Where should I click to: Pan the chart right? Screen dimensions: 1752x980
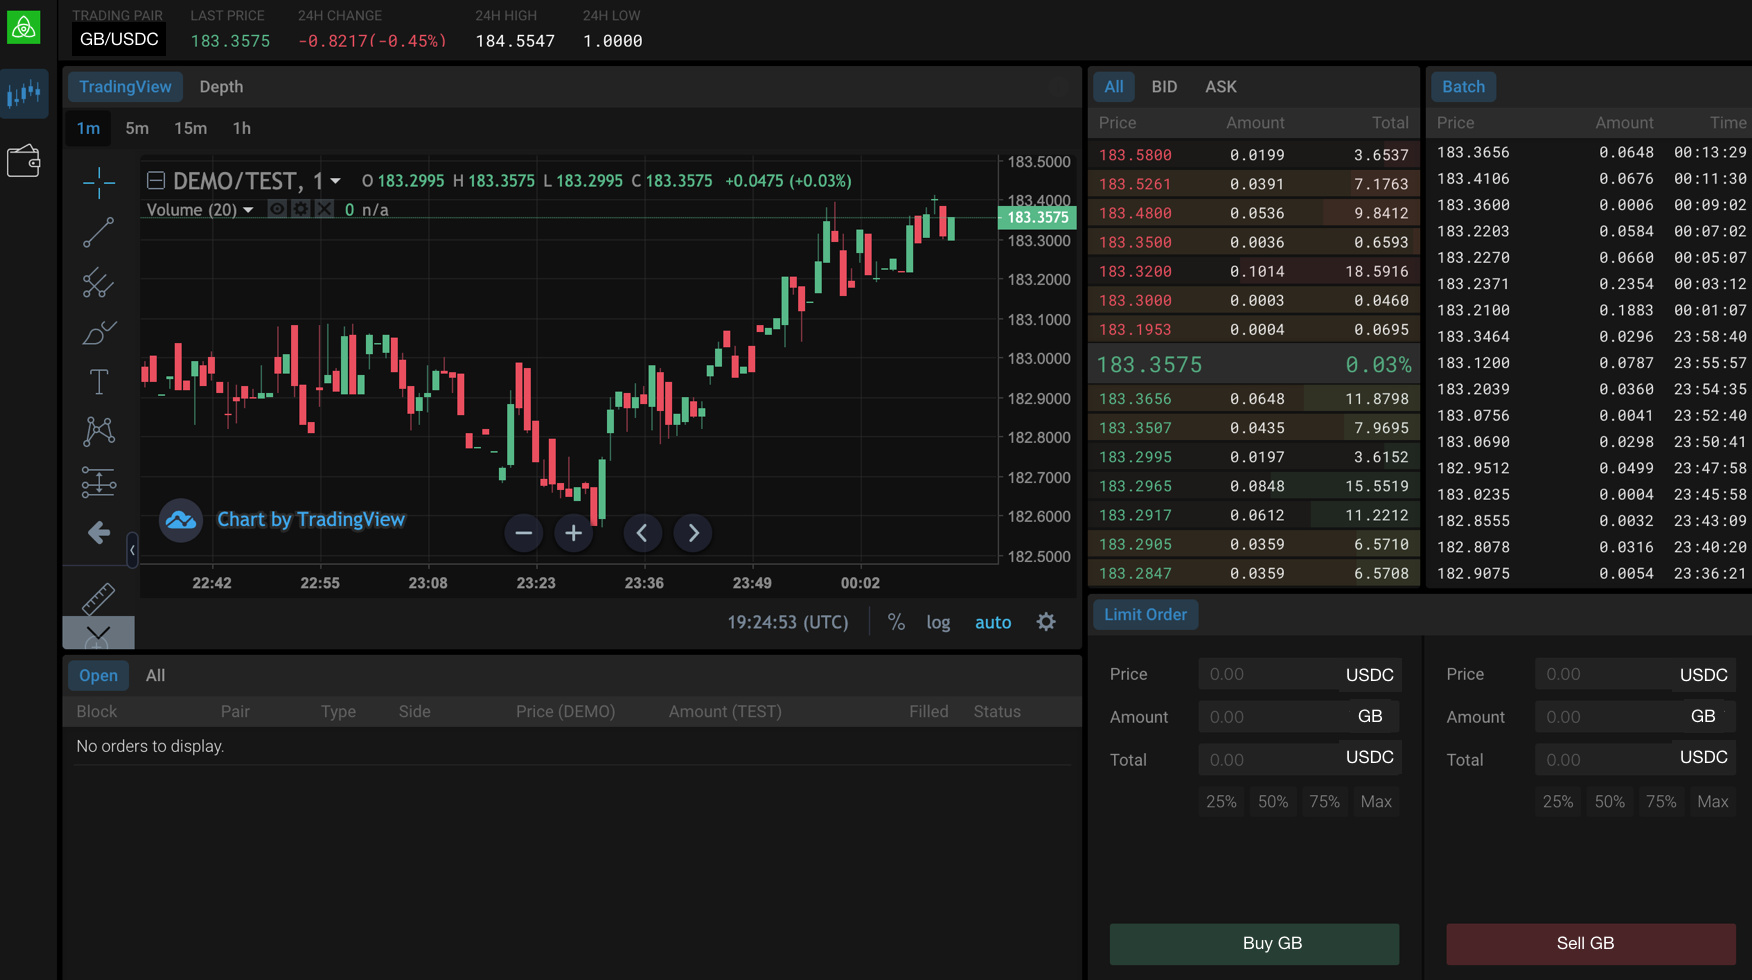(x=693, y=533)
